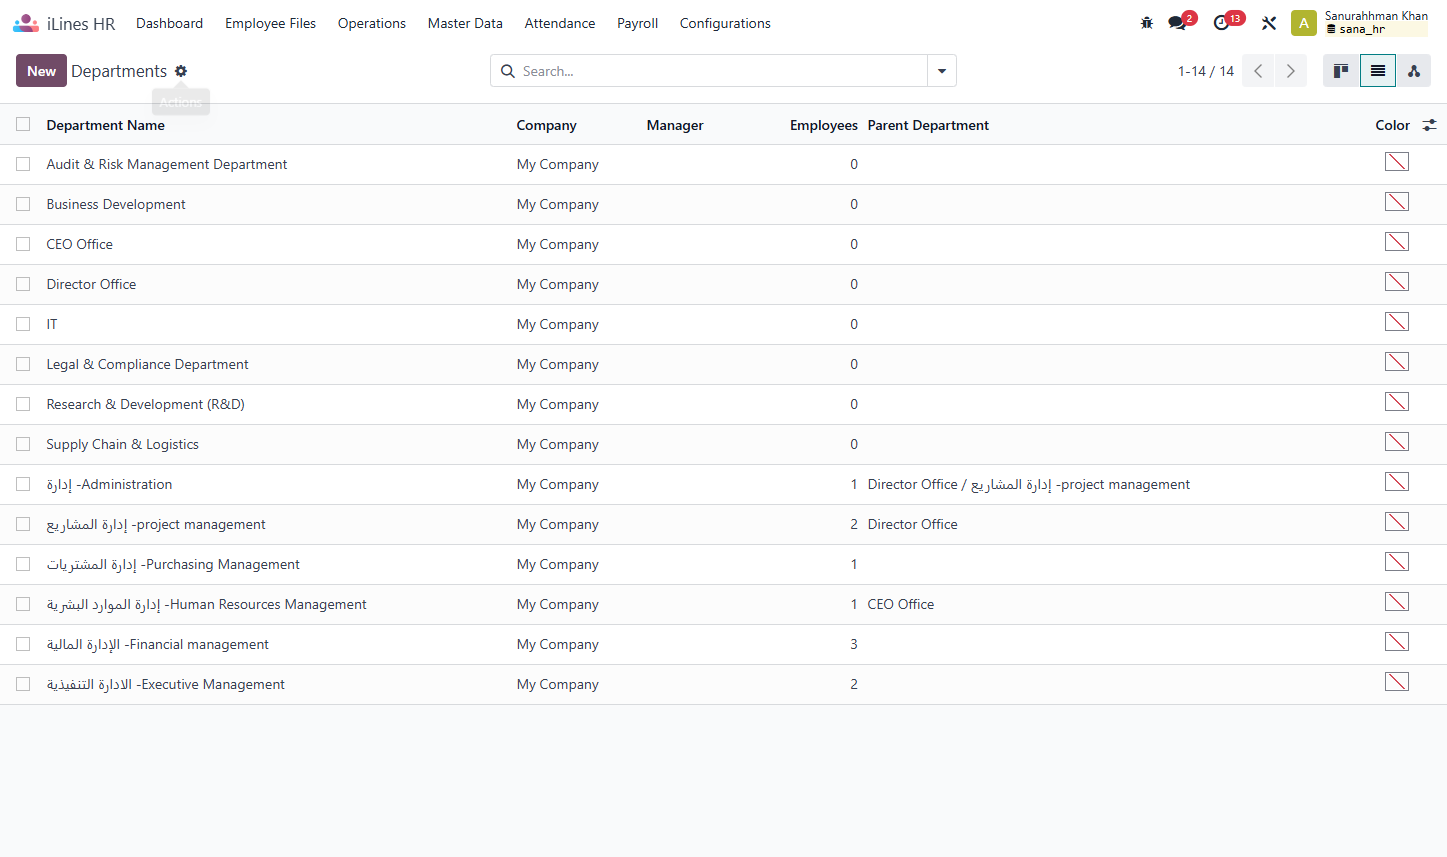This screenshot has height=857, width=1447.
Task: Open the Operations menu
Action: pyautogui.click(x=372, y=23)
